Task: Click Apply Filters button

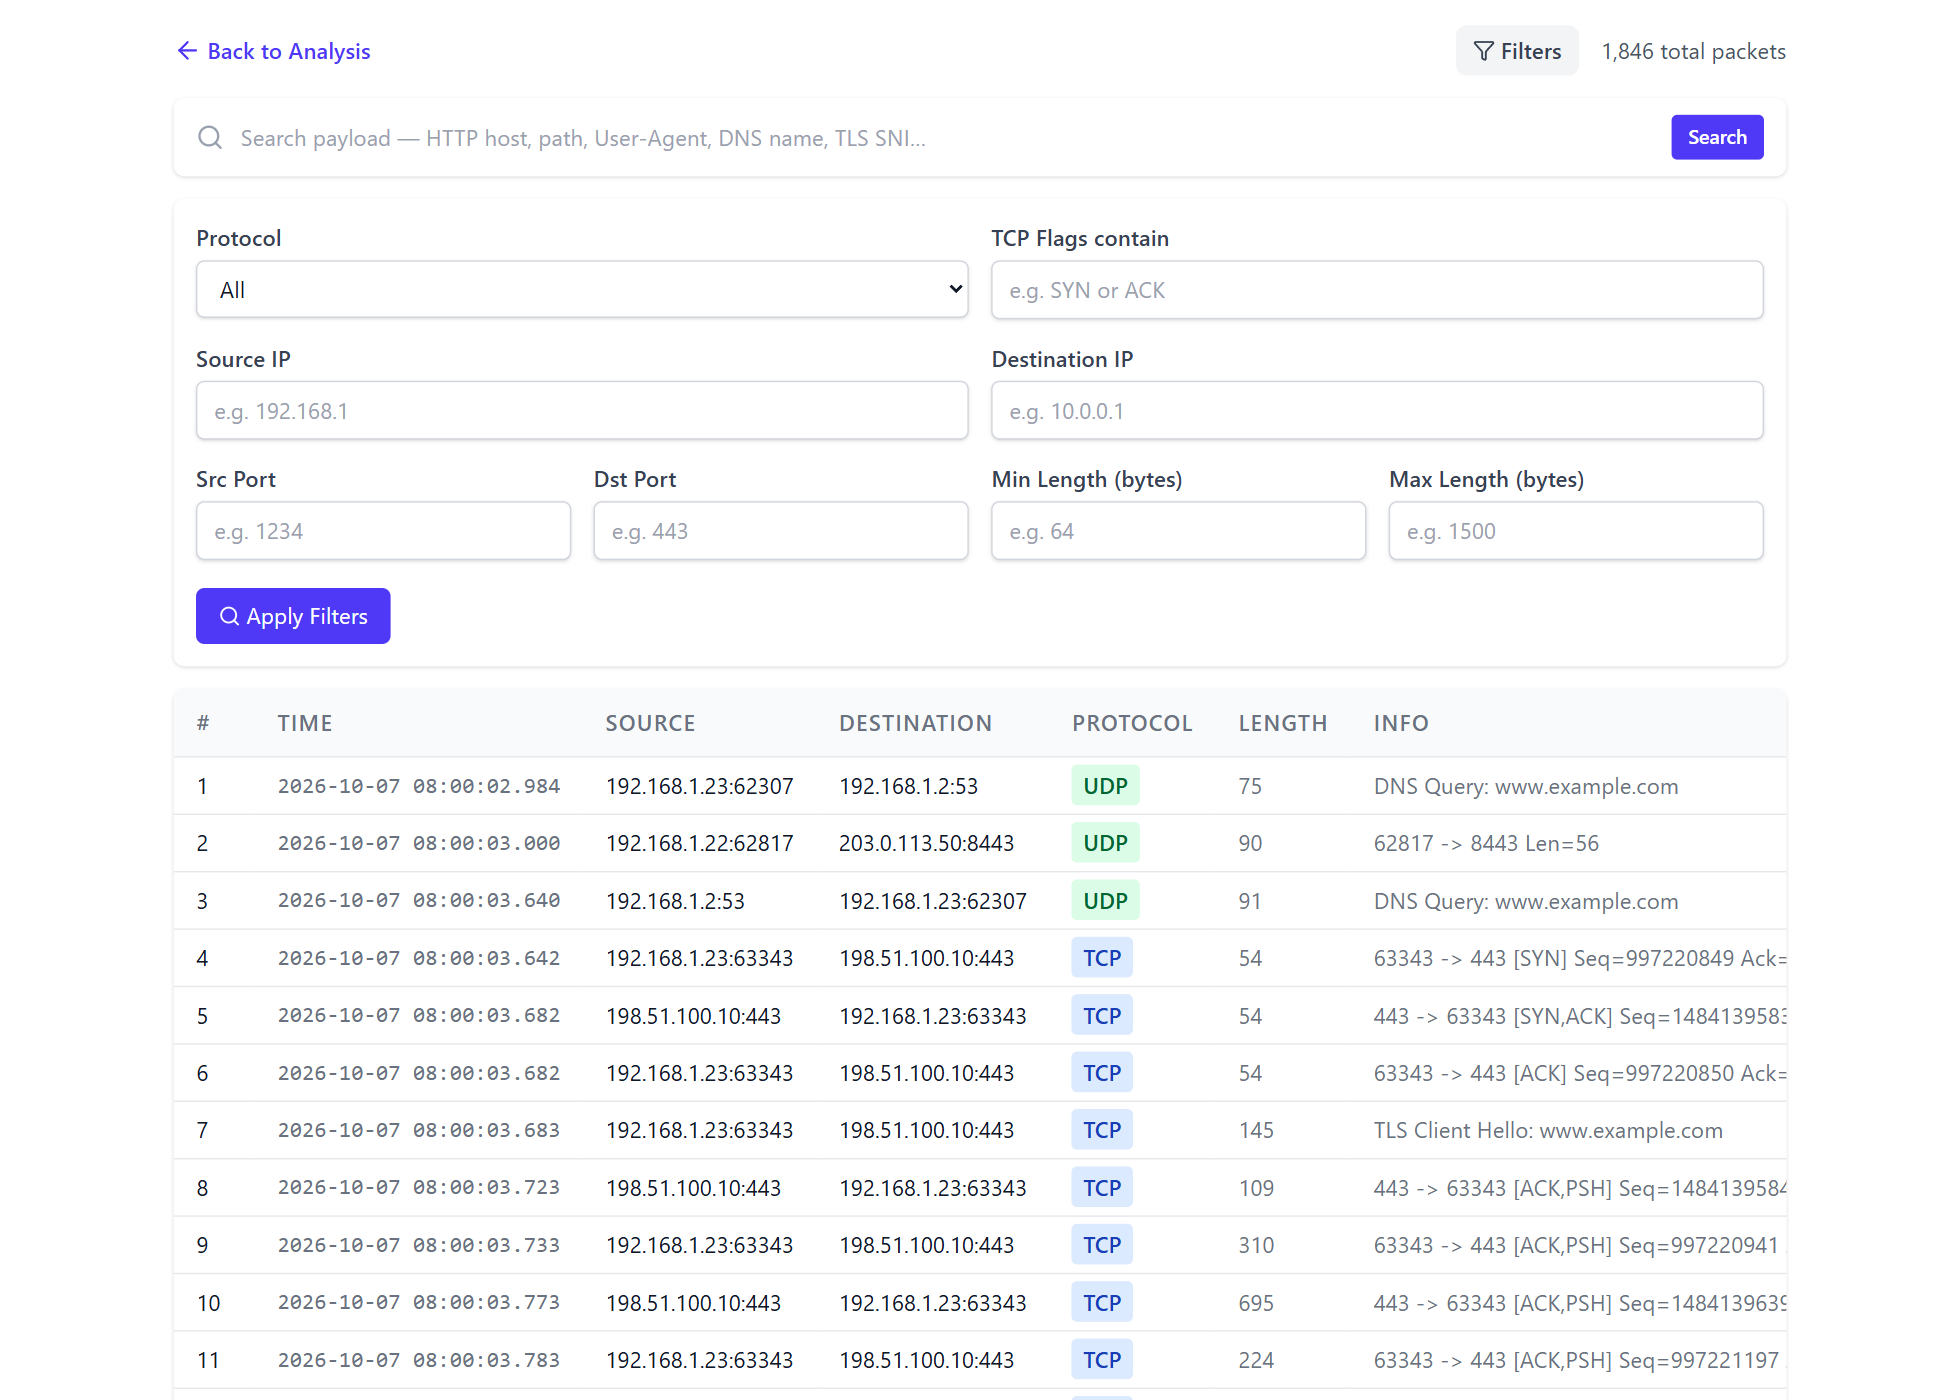Action: tap(293, 616)
